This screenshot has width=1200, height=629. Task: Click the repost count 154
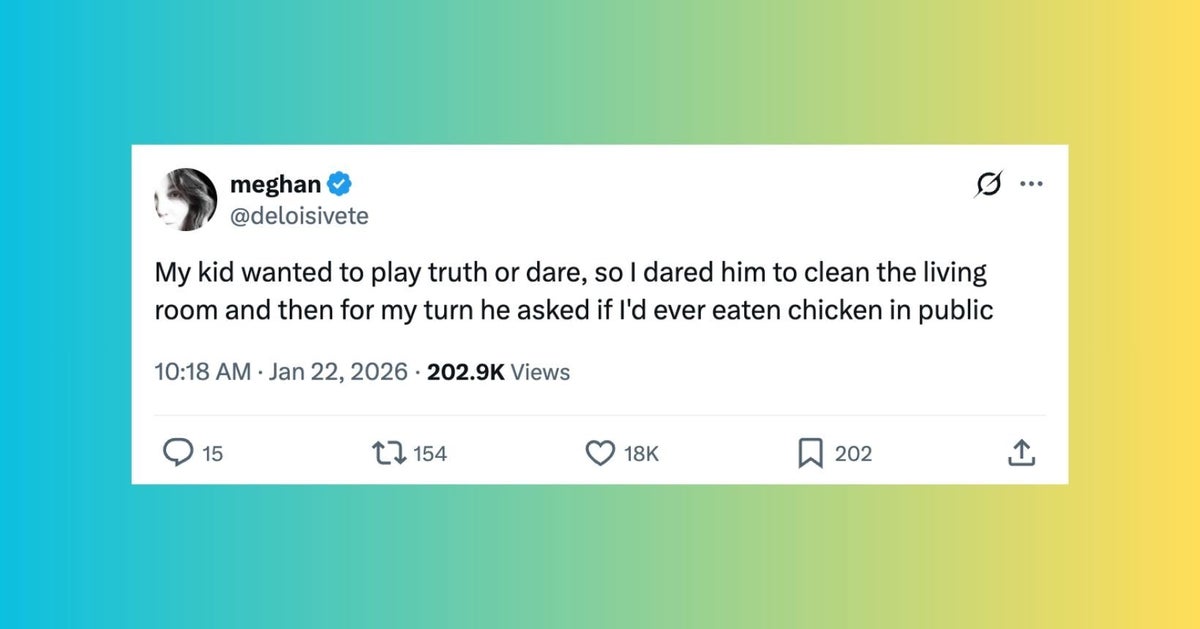pos(429,454)
